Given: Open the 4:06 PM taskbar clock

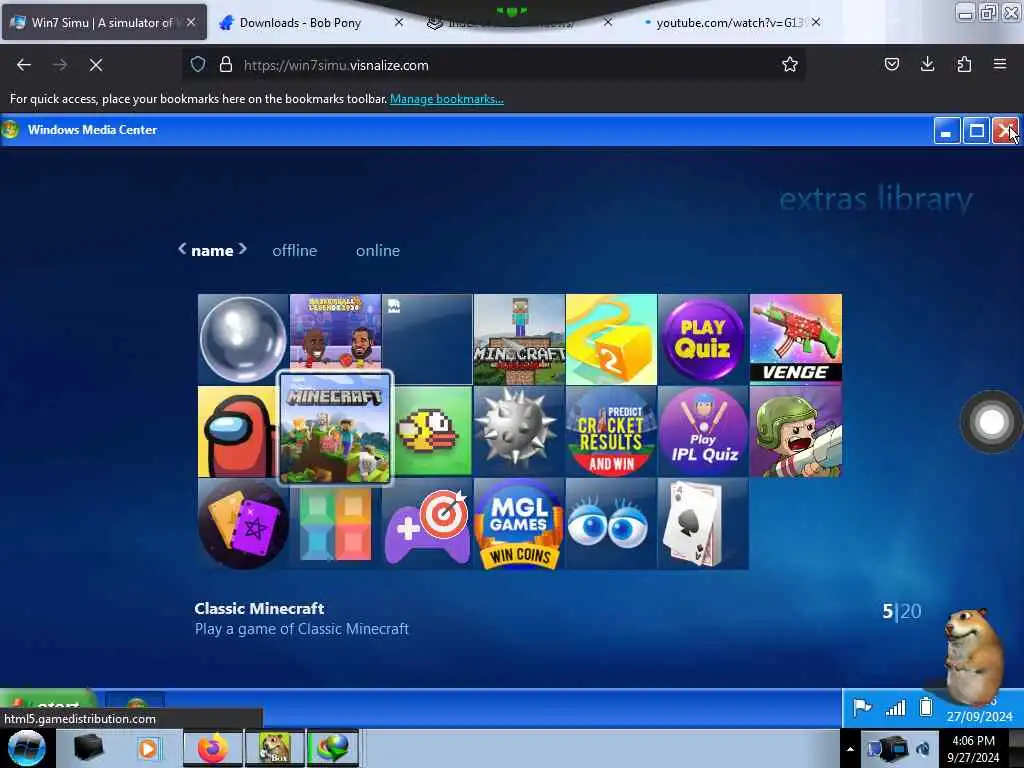Looking at the screenshot, I should click(x=973, y=749).
